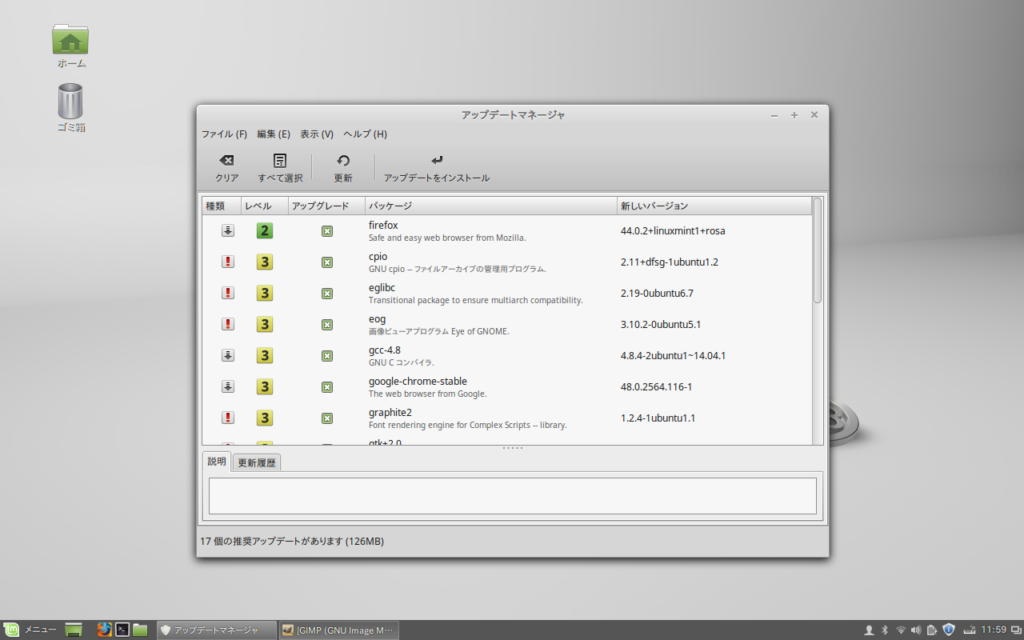This screenshot has height=640, width=1024.
Task: Click the download arrow icon beside gcc-4.8
Action: (229, 355)
